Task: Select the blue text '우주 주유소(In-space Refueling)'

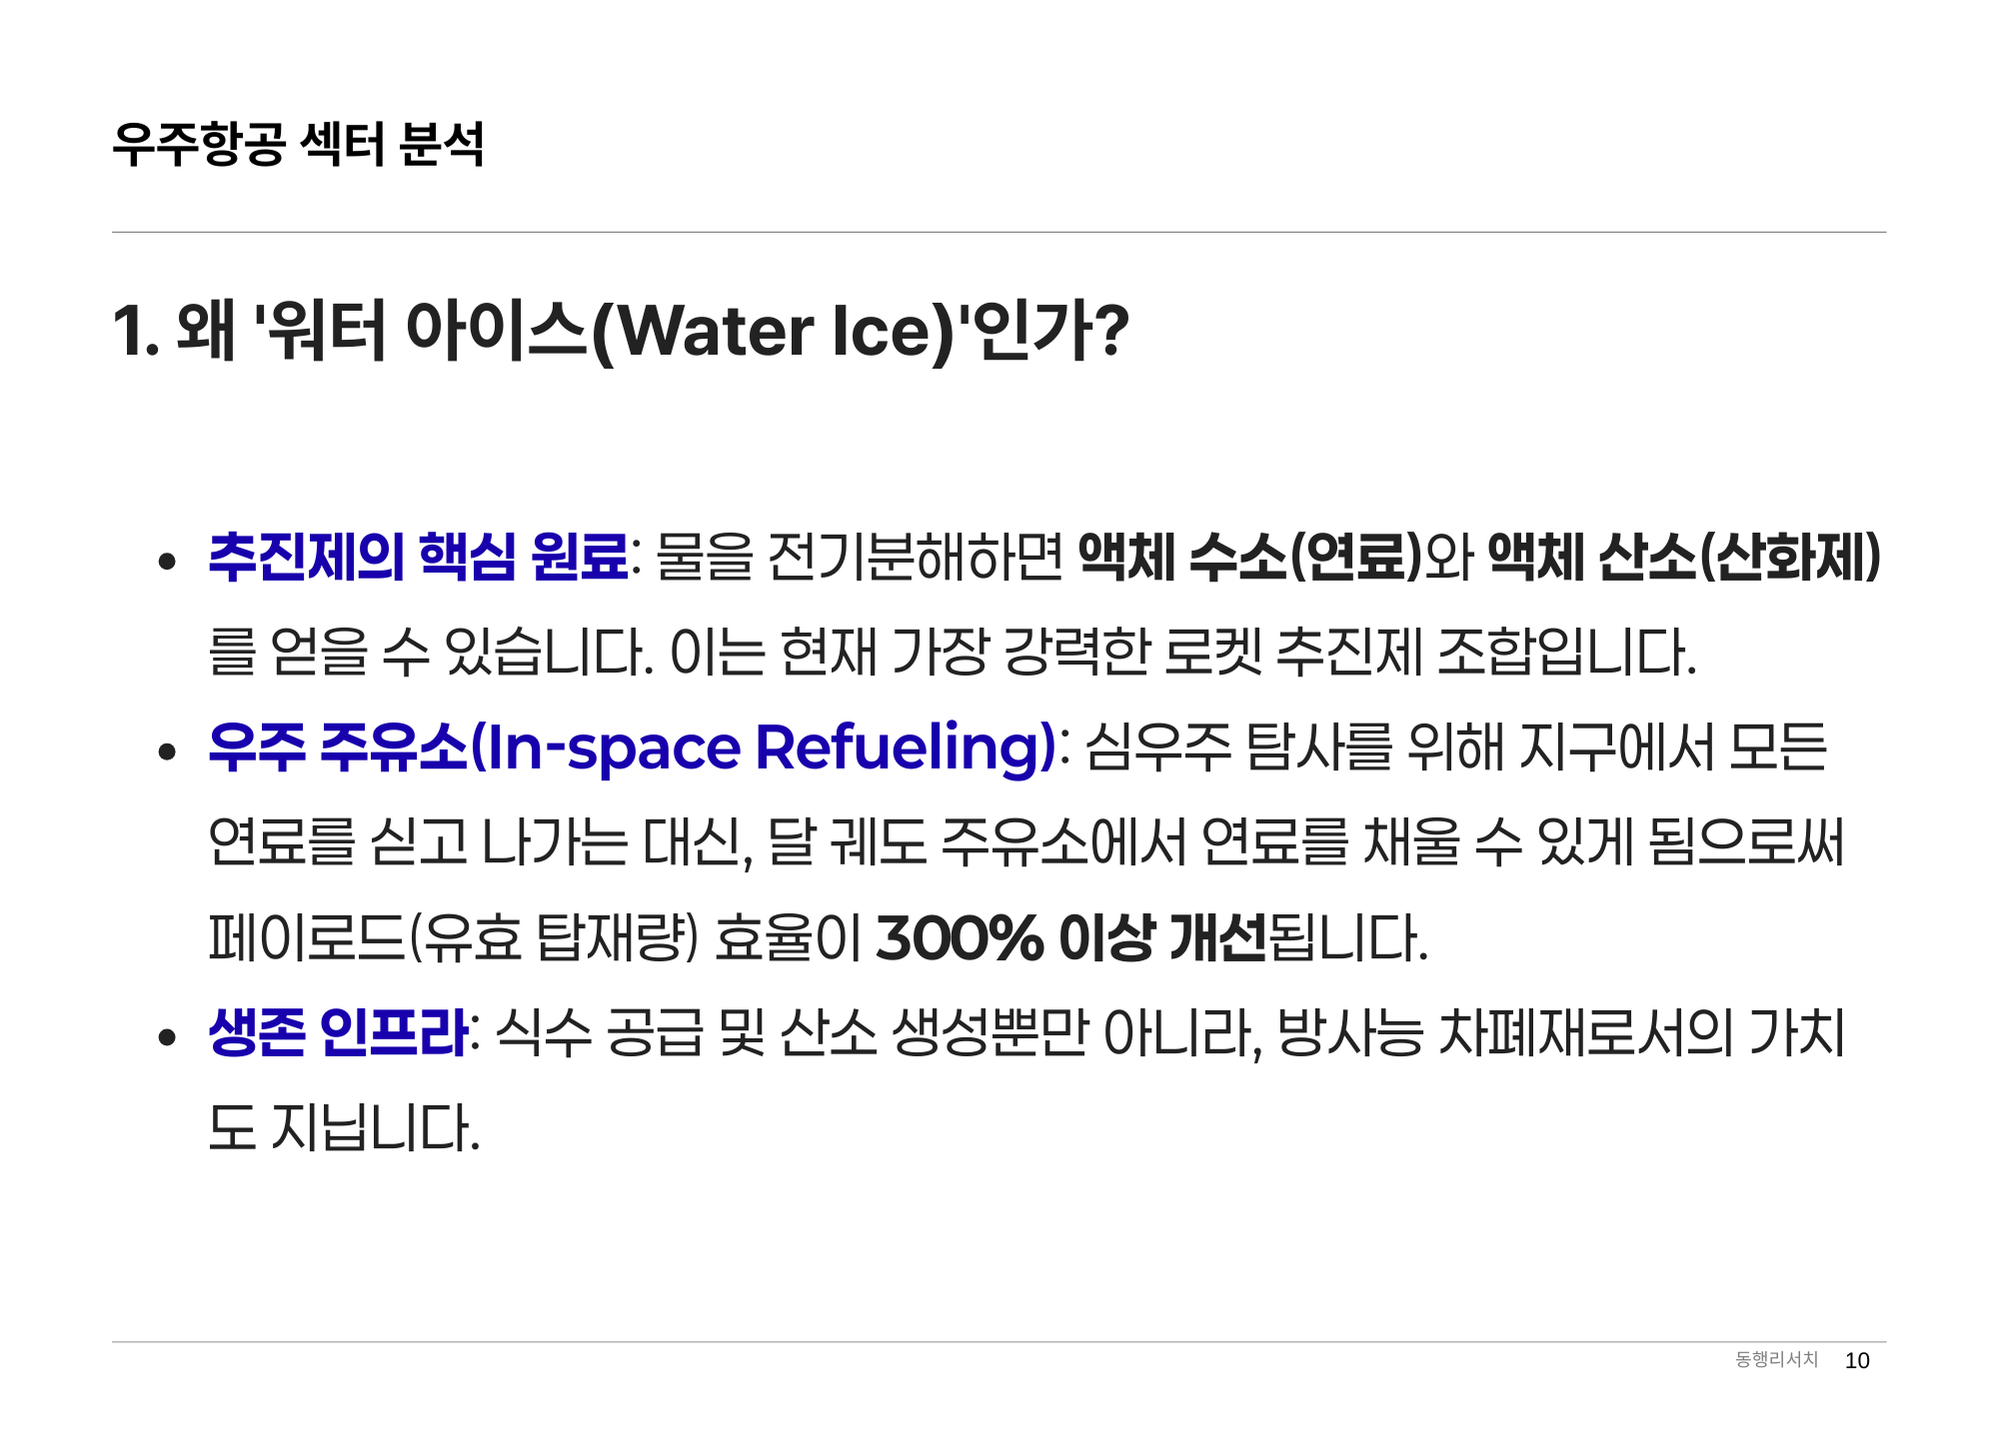Action: click(632, 747)
